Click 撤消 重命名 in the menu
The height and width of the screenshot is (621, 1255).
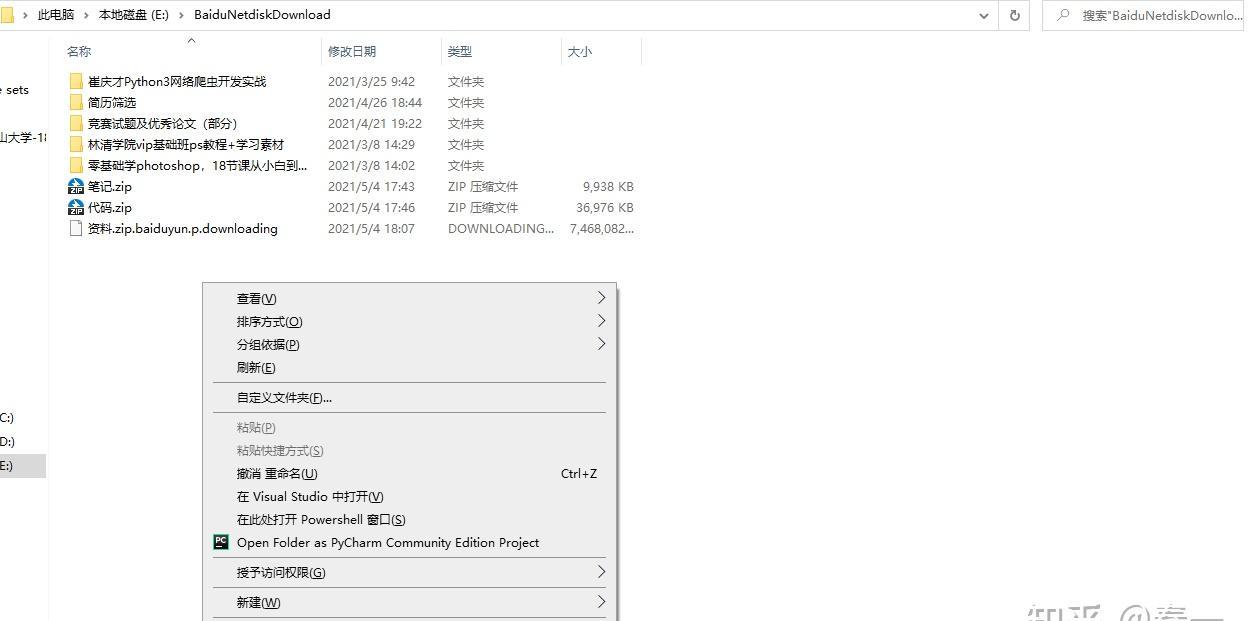[277, 473]
